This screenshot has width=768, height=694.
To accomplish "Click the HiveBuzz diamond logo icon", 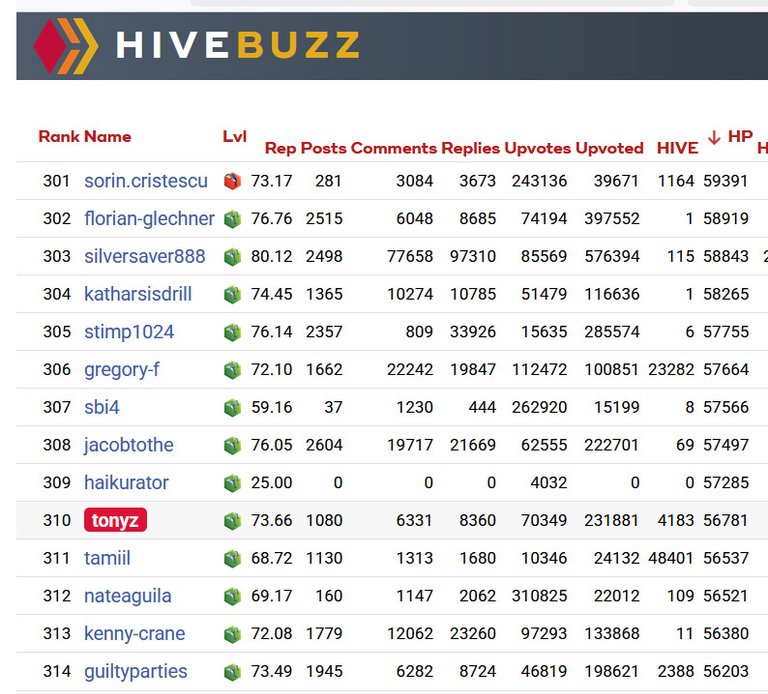I will pyautogui.click(x=66, y=46).
